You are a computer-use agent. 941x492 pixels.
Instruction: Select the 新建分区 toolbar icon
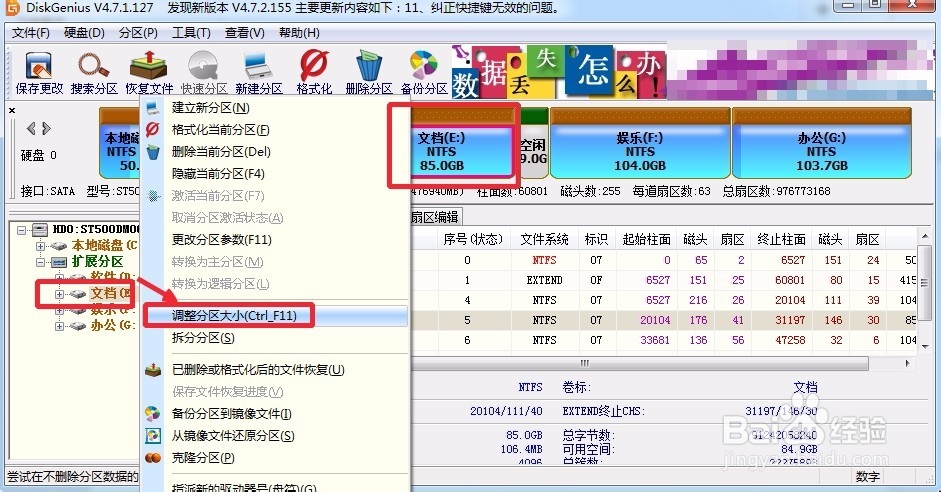(x=259, y=73)
